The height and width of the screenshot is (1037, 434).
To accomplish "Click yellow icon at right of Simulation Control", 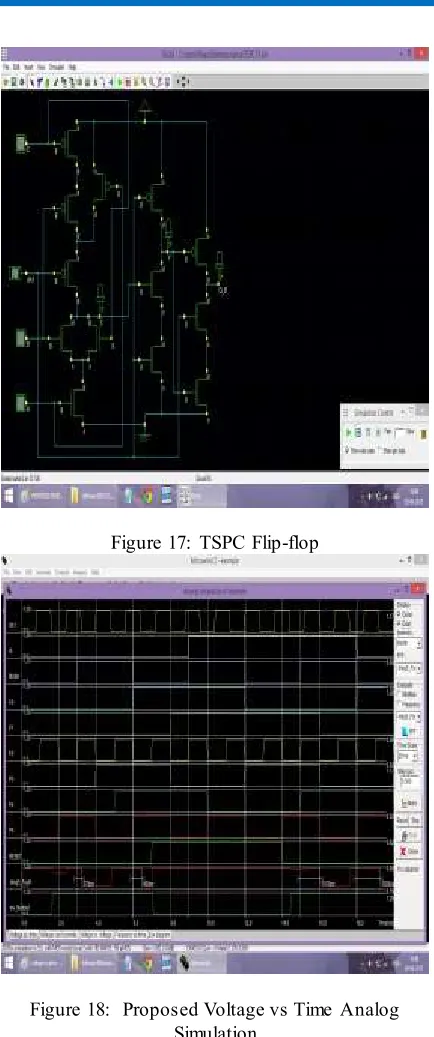I will click(423, 433).
